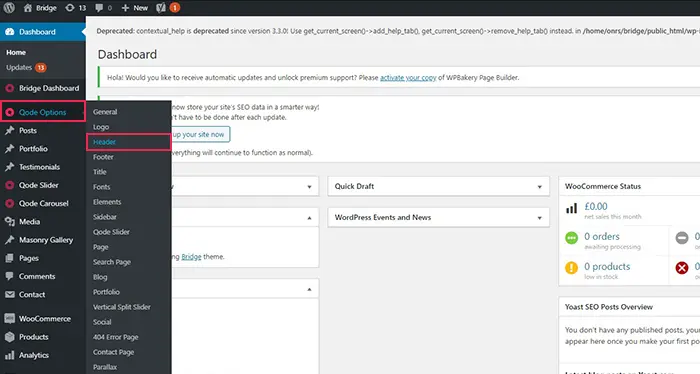Select 404 Error Page in submenu
700x374 pixels.
pyautogui.click(x=115, y=337)
